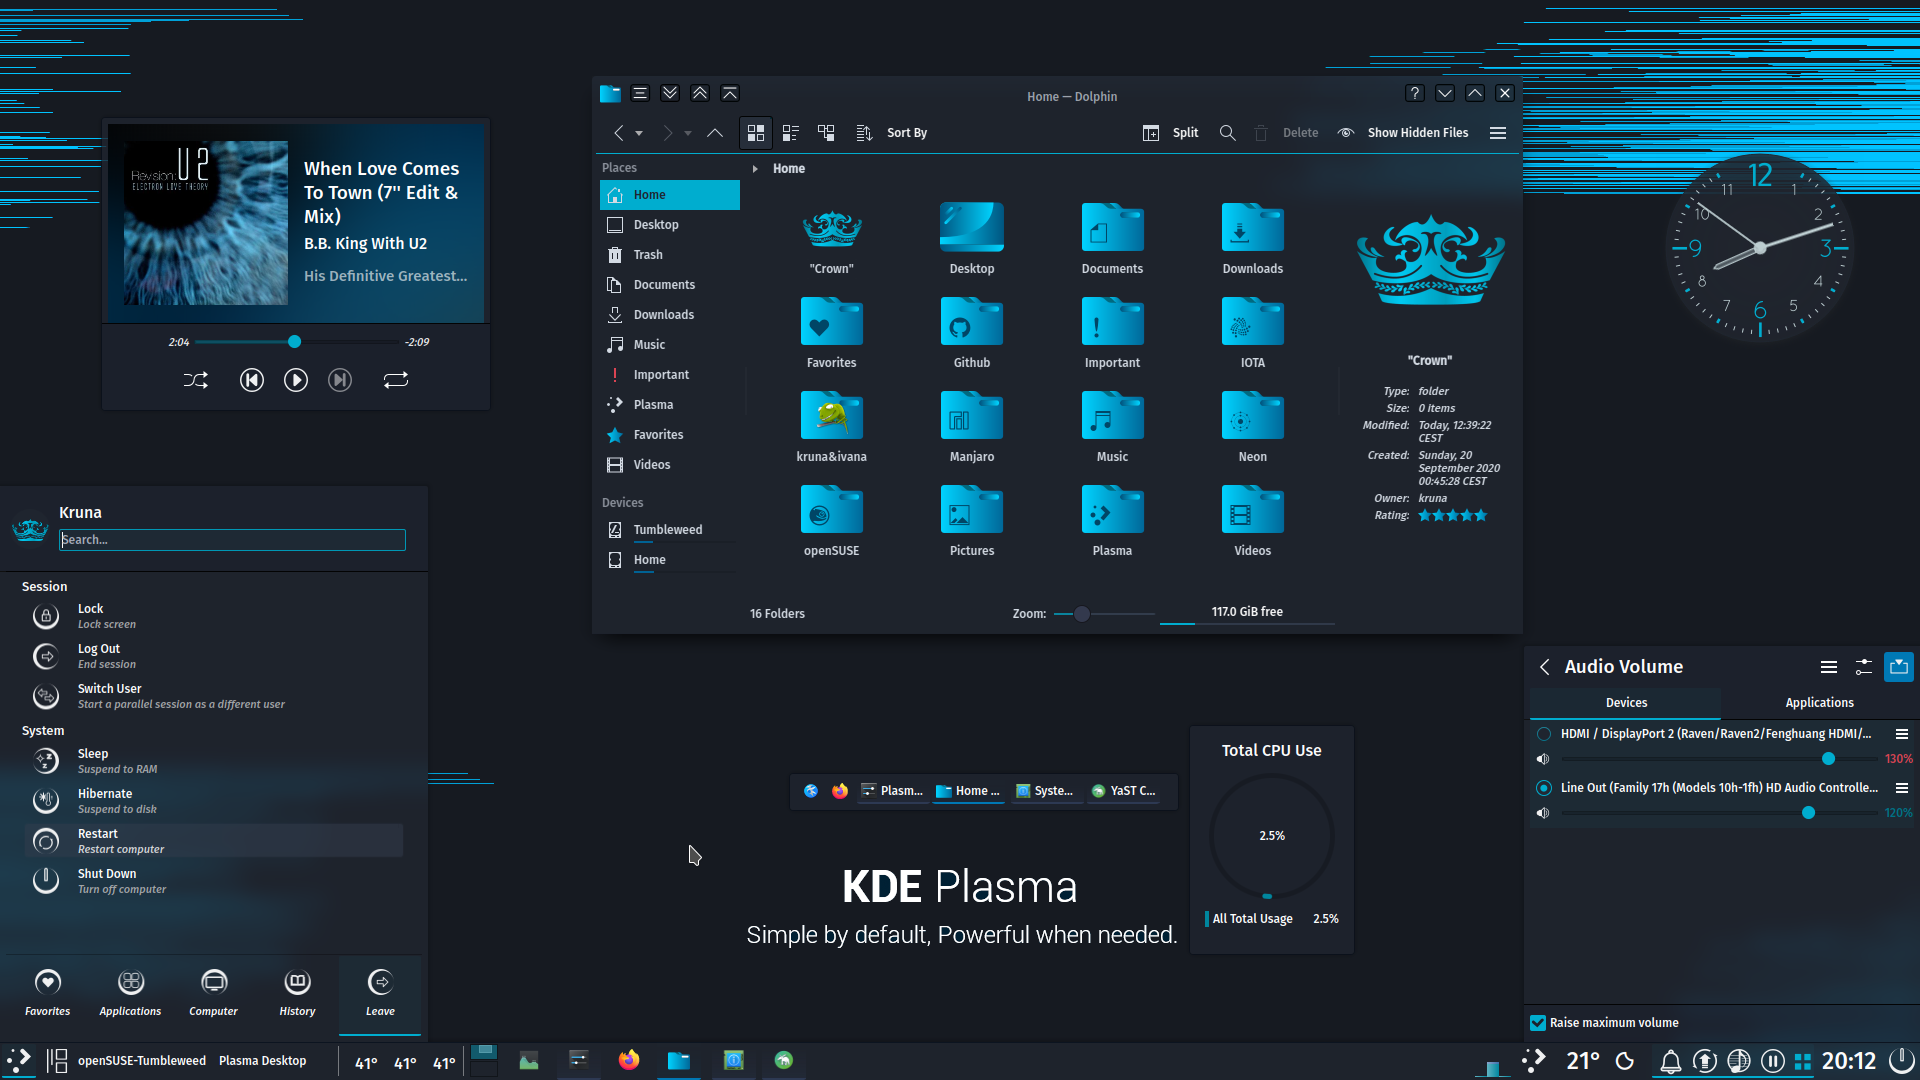Screen dimensions: 1920x1080
Task: Select HDMI / DisplayPort 2 output radio
Action: point(1544,734)
